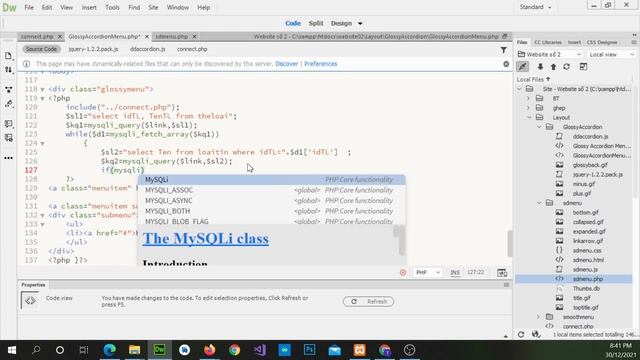Click the preview icon in status bar

502,273
